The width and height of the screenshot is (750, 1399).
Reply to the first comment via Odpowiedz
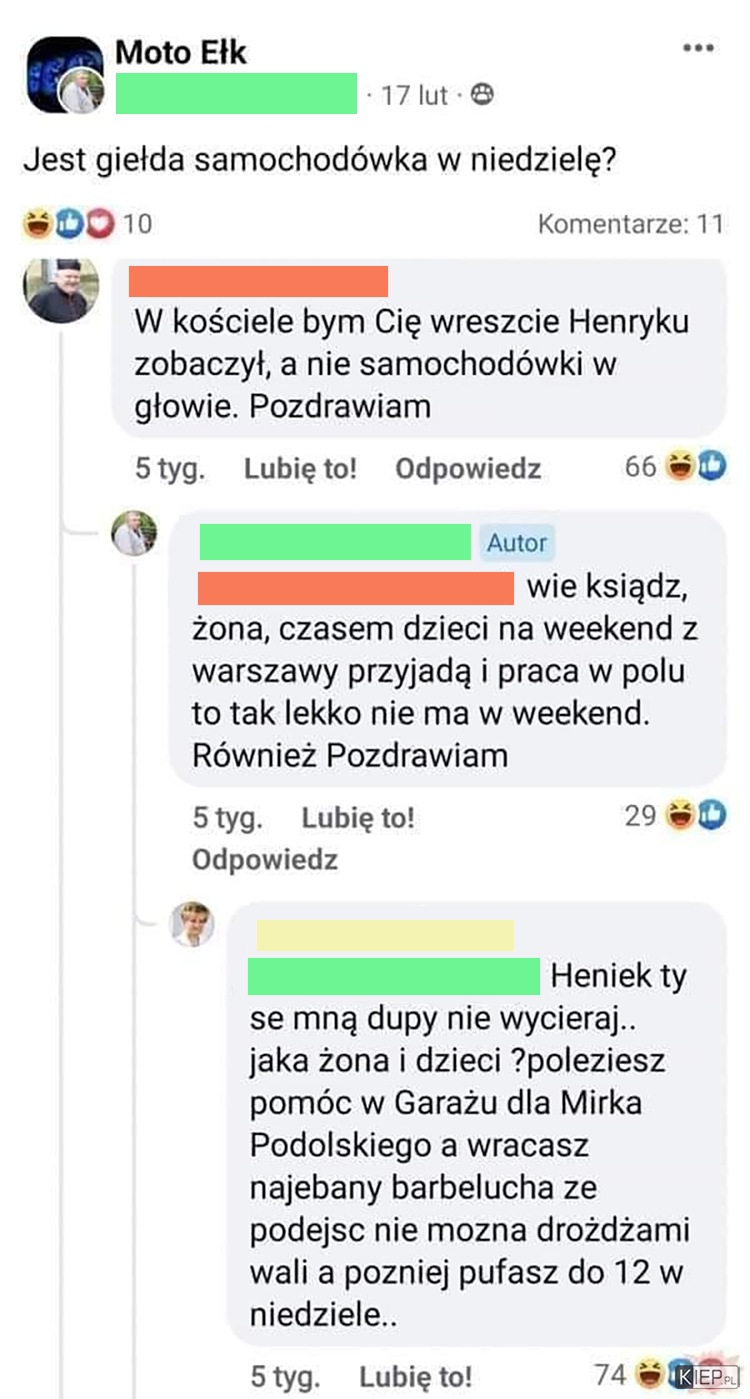point(468,468)
